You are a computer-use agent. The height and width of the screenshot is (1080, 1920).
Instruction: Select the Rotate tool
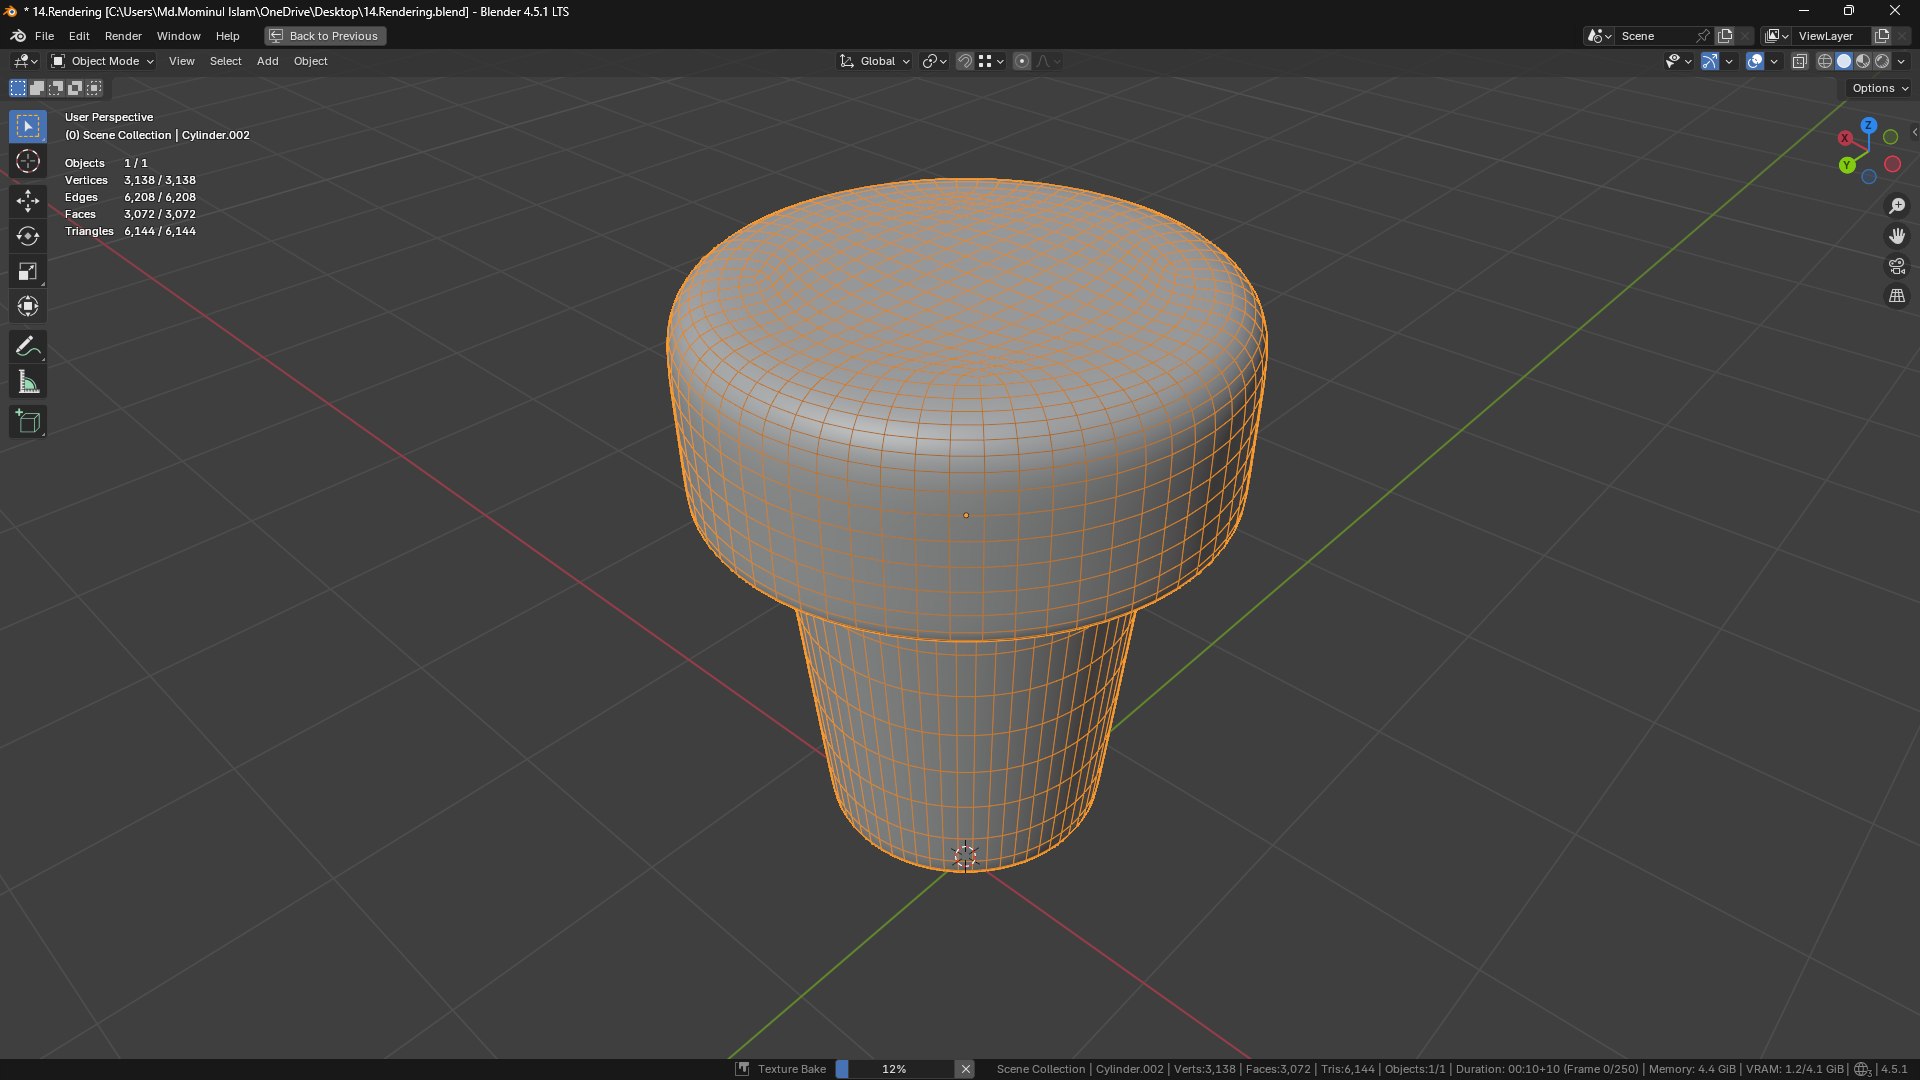point(28,236)
